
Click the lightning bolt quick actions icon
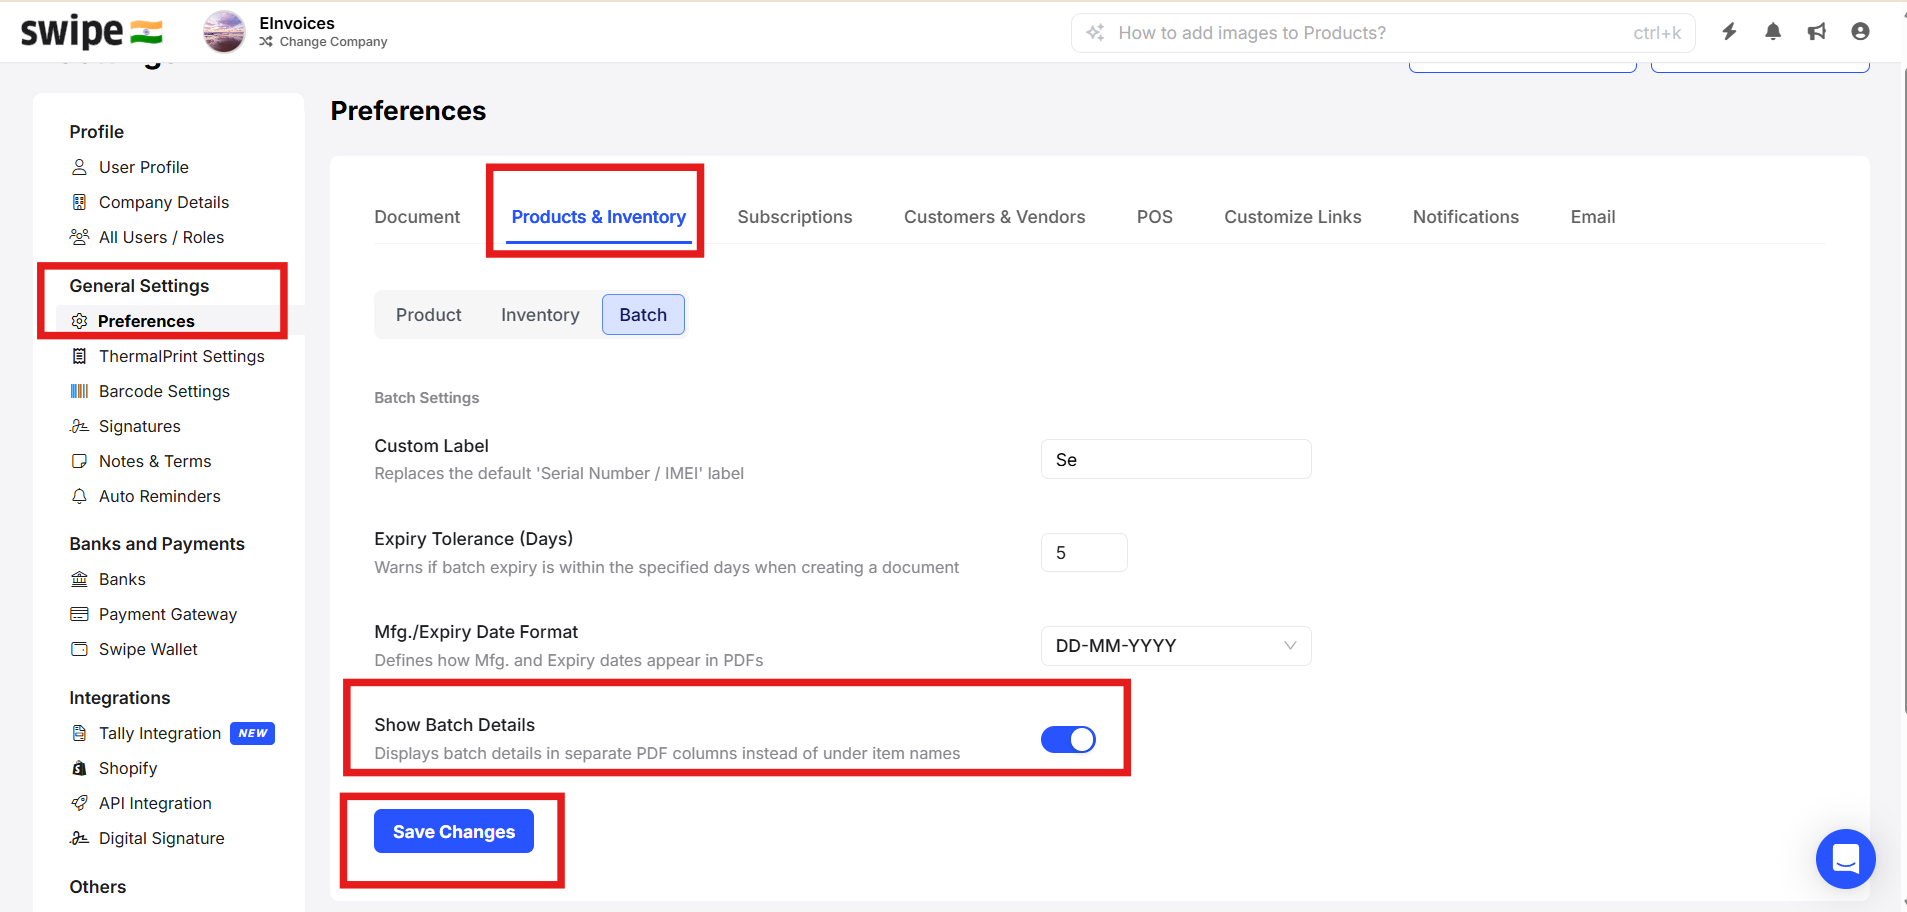(x=1729, y=32)
